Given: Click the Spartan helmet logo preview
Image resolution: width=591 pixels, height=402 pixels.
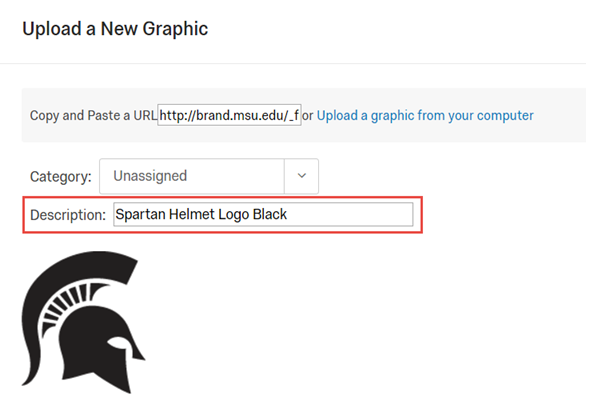Looking at the screenshot, I should coord(83,322).
